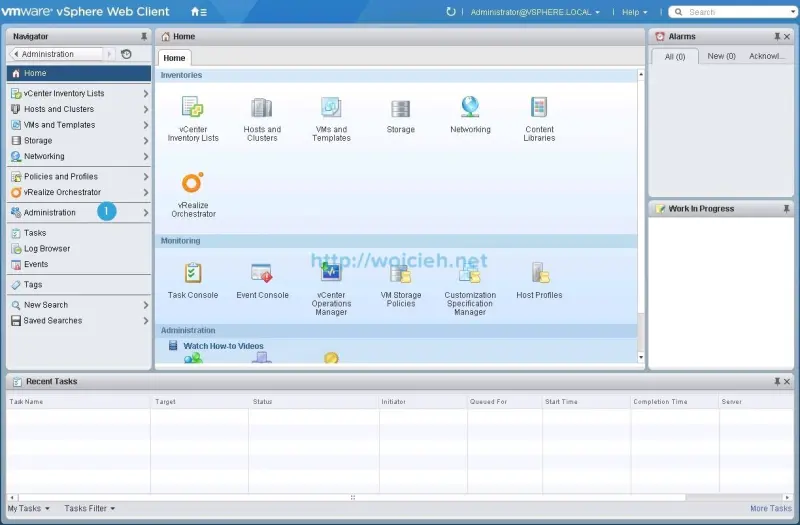Viewport: 800px width, 525px height.
Task: Sort Recent Tasks by Task Name column
Action: point(79,402)
